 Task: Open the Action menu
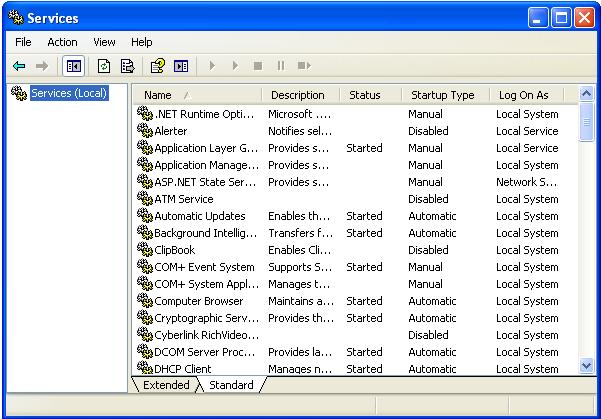pos(62,42)
